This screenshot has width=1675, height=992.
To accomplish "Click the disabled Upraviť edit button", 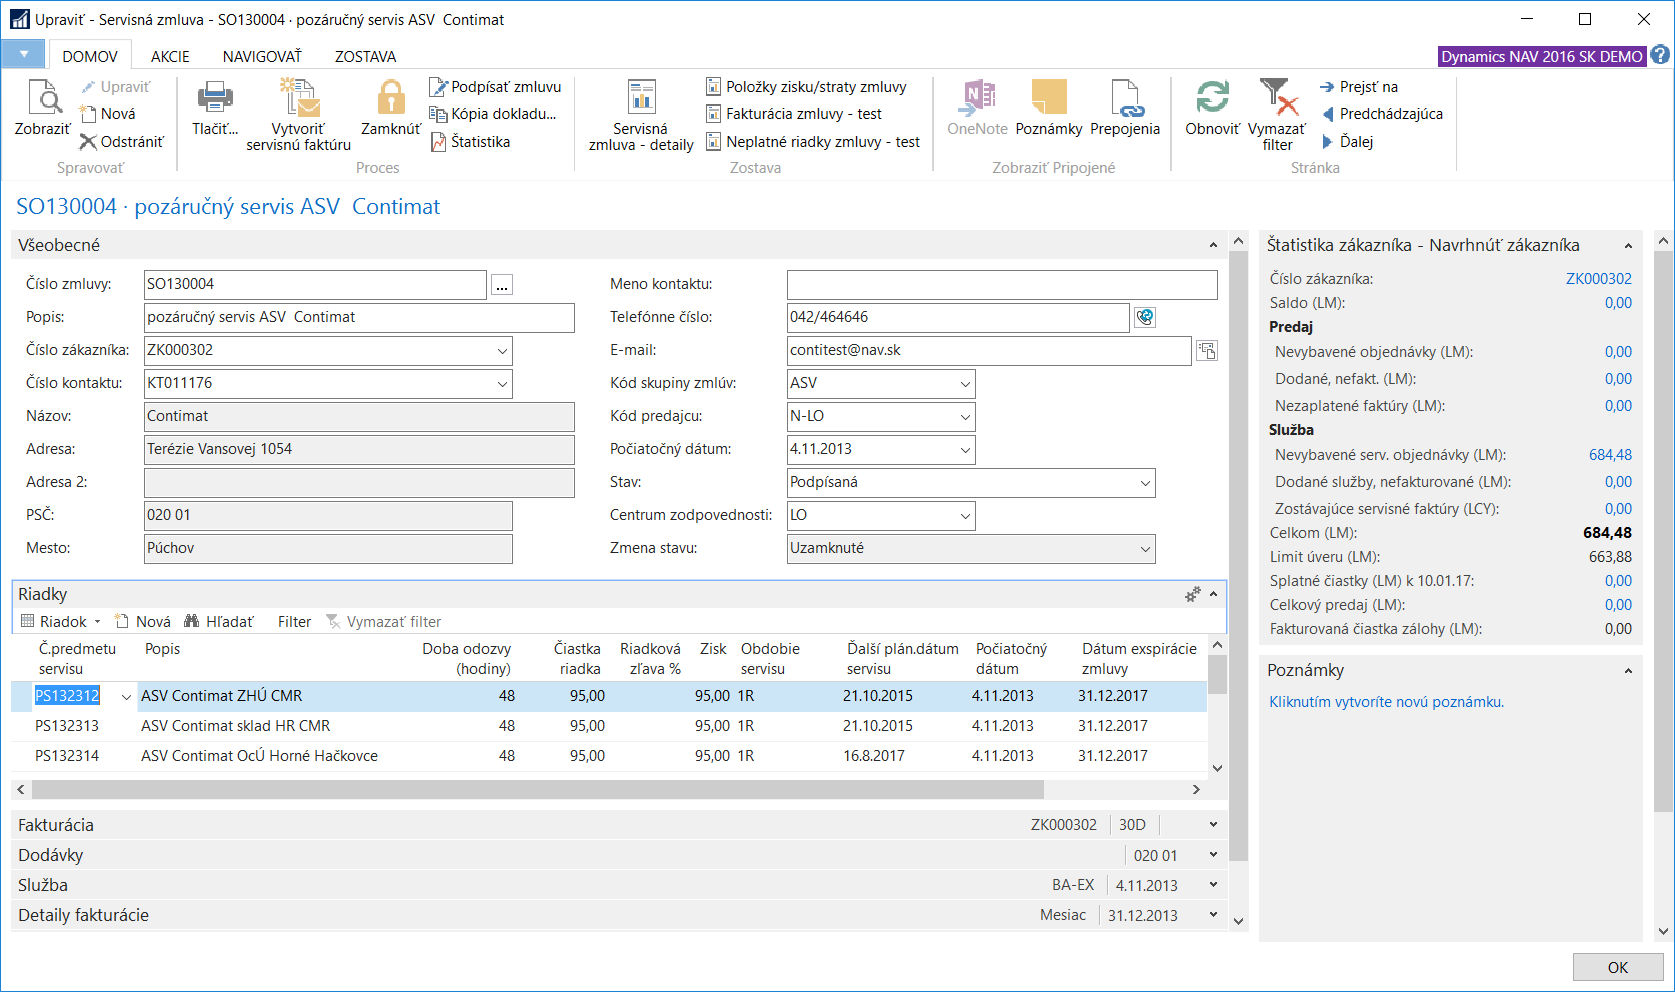I will point(115,87).
